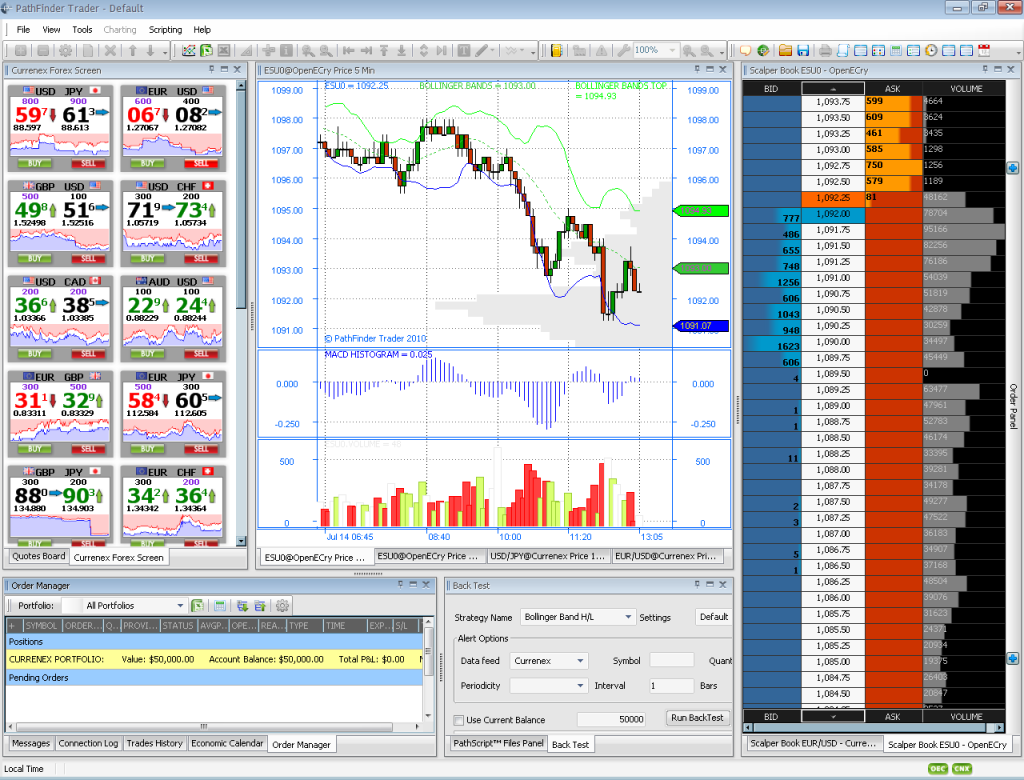Click the clock icon in right toolbar
The width and height of the screenshot is (1024, 780).
coord(931,50)
